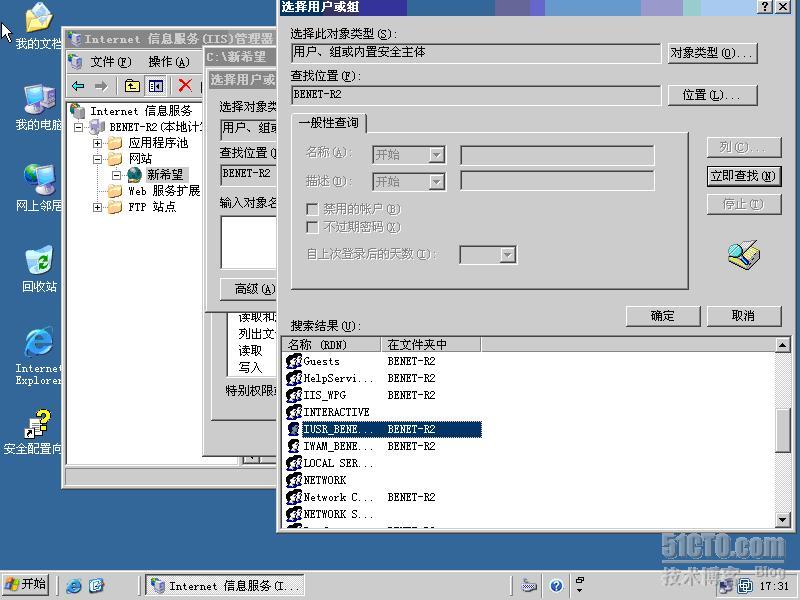Viewport: 800px width, 600px height.
Task: Open the 操作(A) menu in IIS manager
Action: tap(169, 62)
